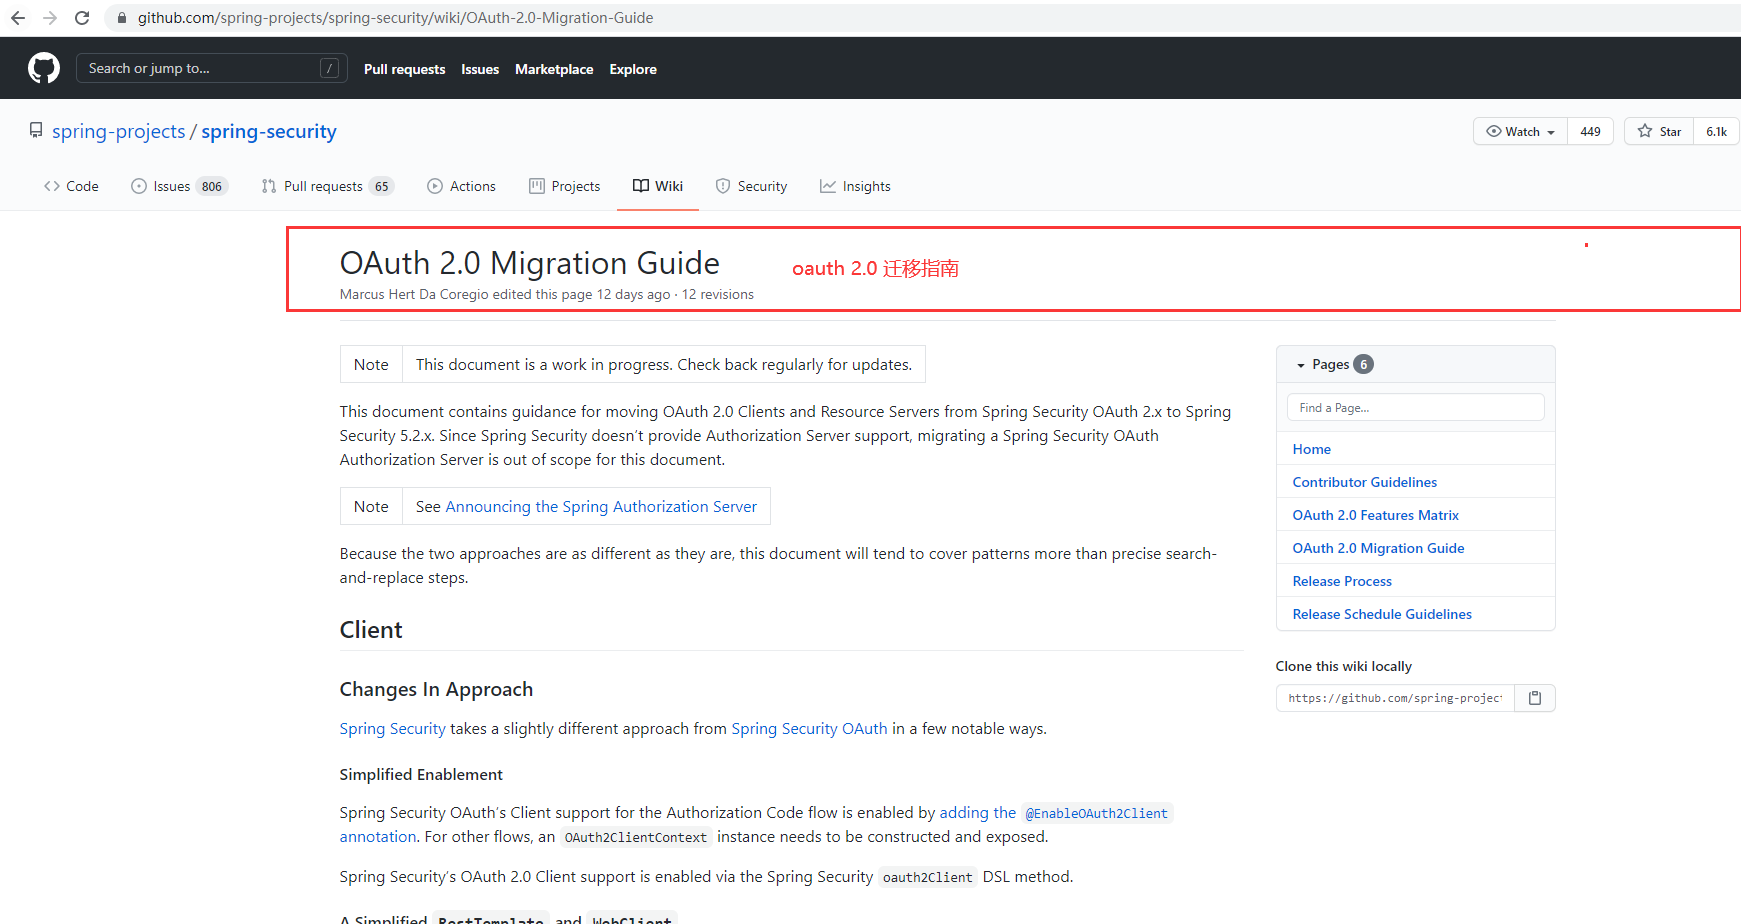Open the Issues tab with 806 count
The height and width of the screenshot is (924, 1741).
pos(180,186)
